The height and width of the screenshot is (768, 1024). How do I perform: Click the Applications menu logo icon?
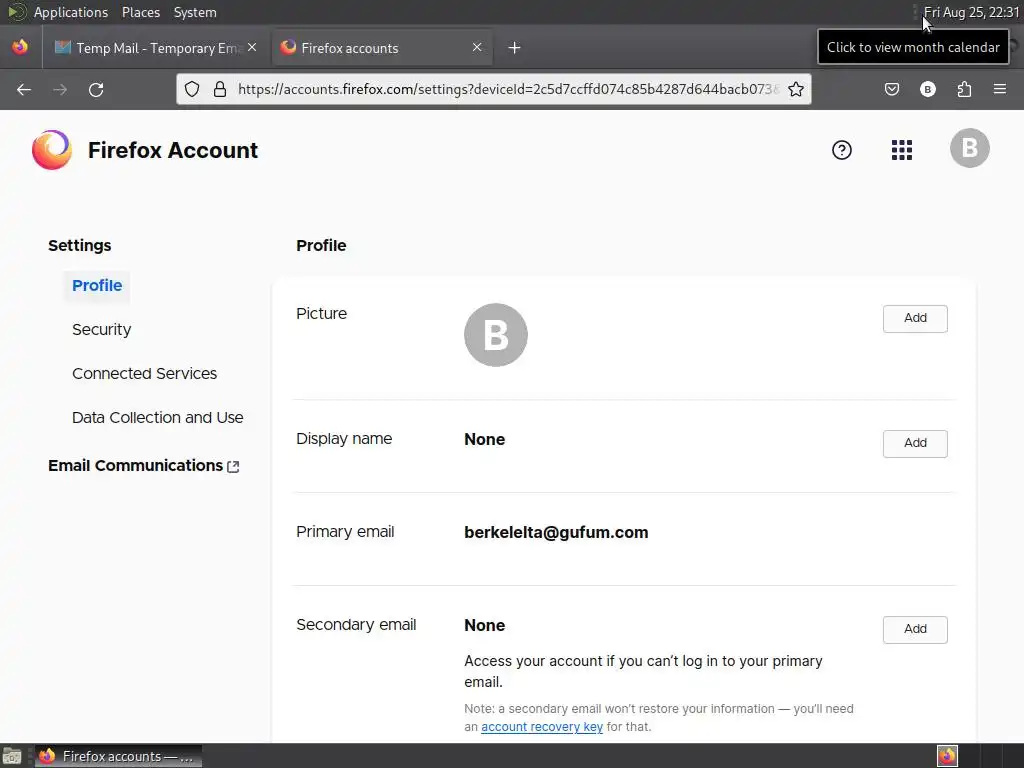[x=16, y=12]
